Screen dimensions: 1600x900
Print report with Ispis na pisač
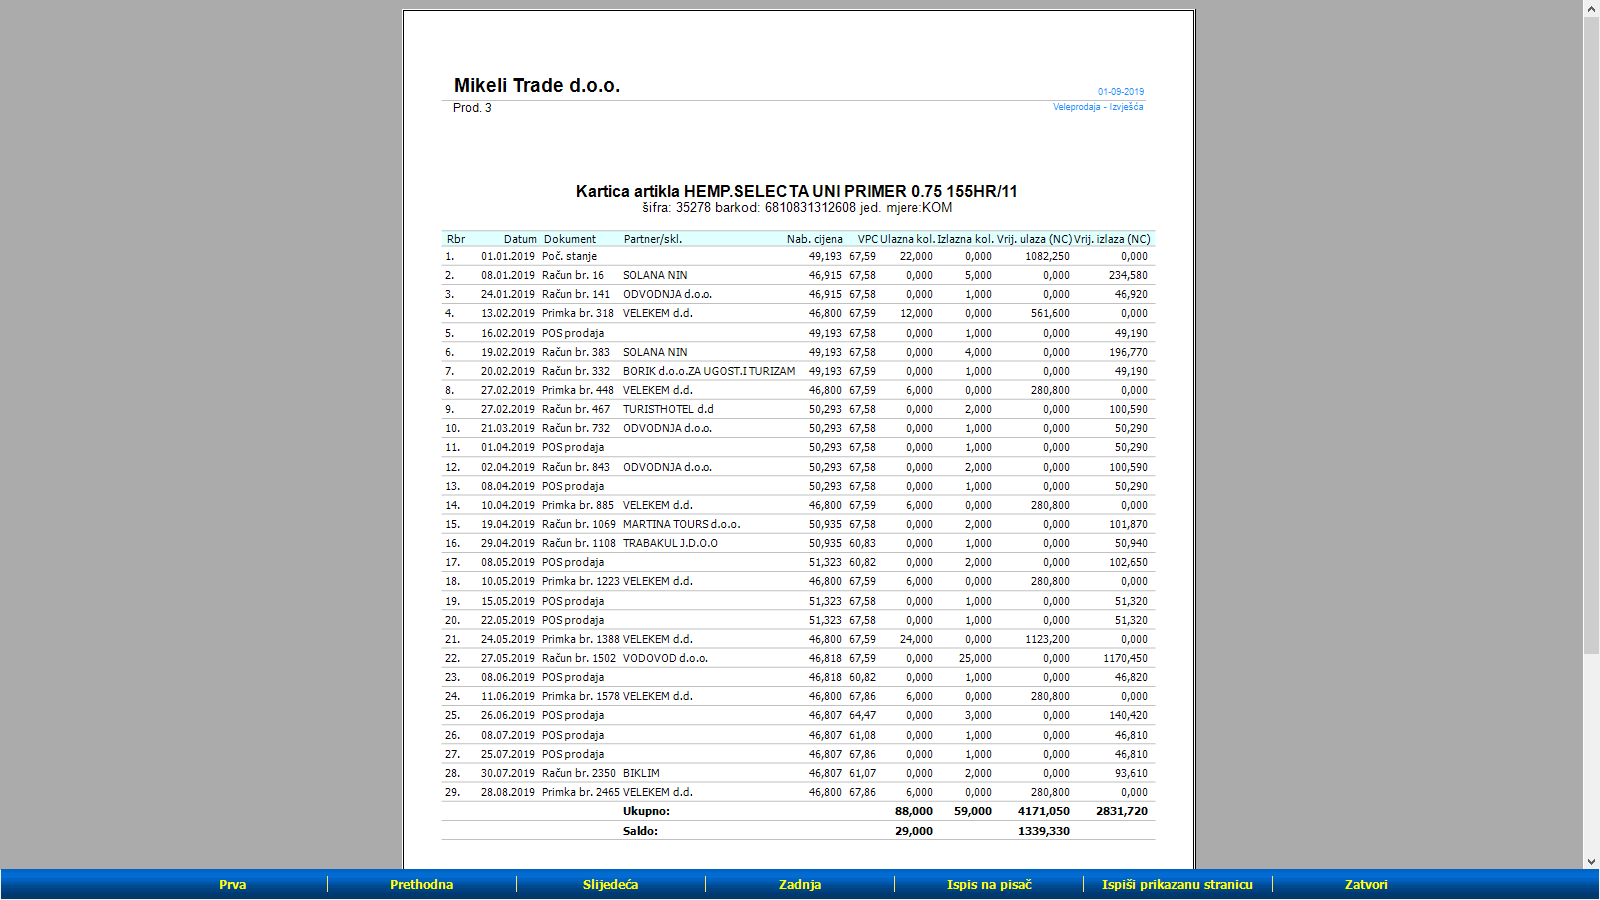[988, 884]
